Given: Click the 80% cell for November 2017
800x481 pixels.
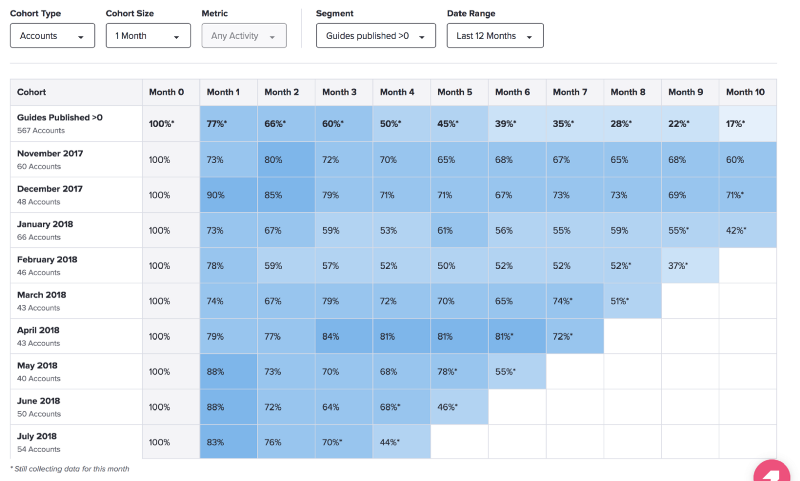Looking at the screenshot, I should pyautogui.click(x=286, y=159).
